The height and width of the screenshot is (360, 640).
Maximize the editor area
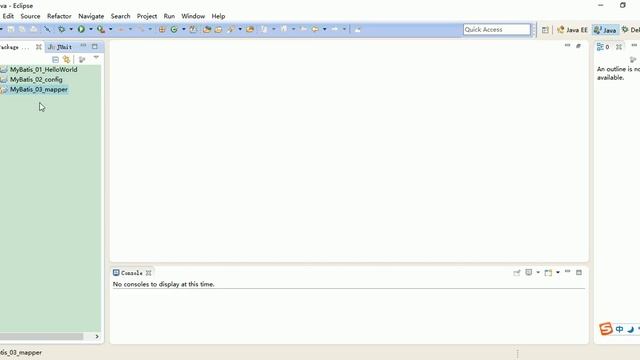pyautogui.click(x=578, y=46)
